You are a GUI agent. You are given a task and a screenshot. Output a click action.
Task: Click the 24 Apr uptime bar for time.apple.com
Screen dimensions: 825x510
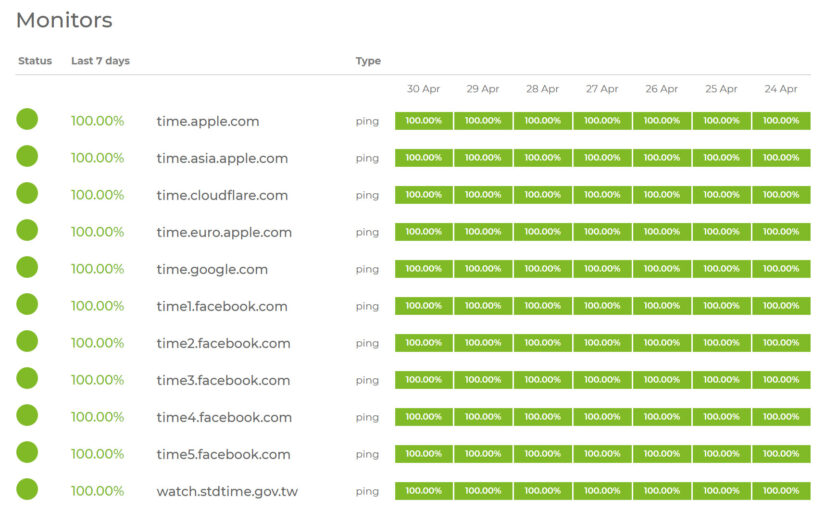(x=781, y=121)
